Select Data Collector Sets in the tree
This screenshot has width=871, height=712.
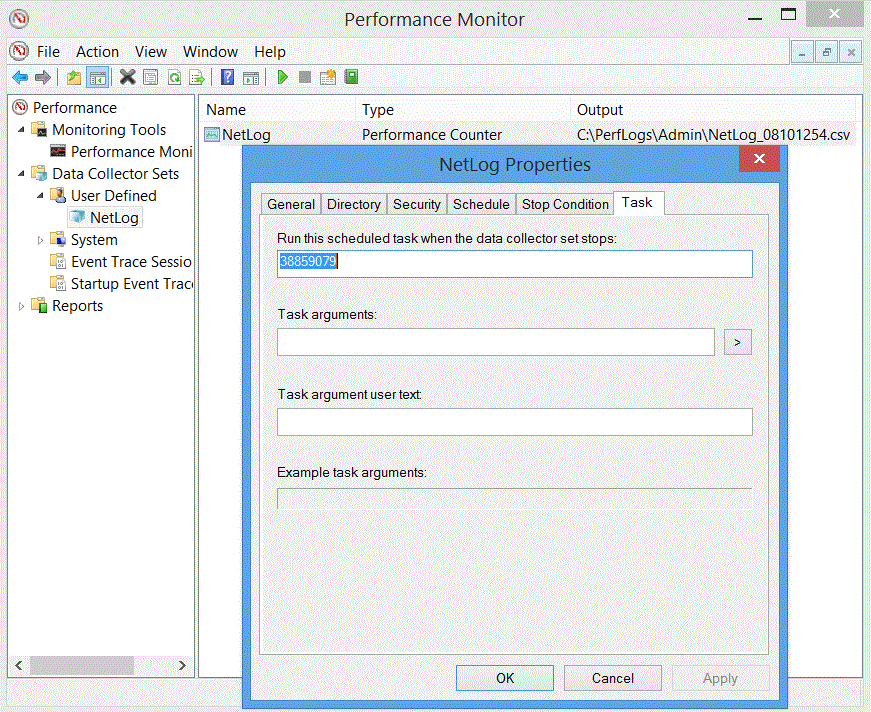point(116,174)
